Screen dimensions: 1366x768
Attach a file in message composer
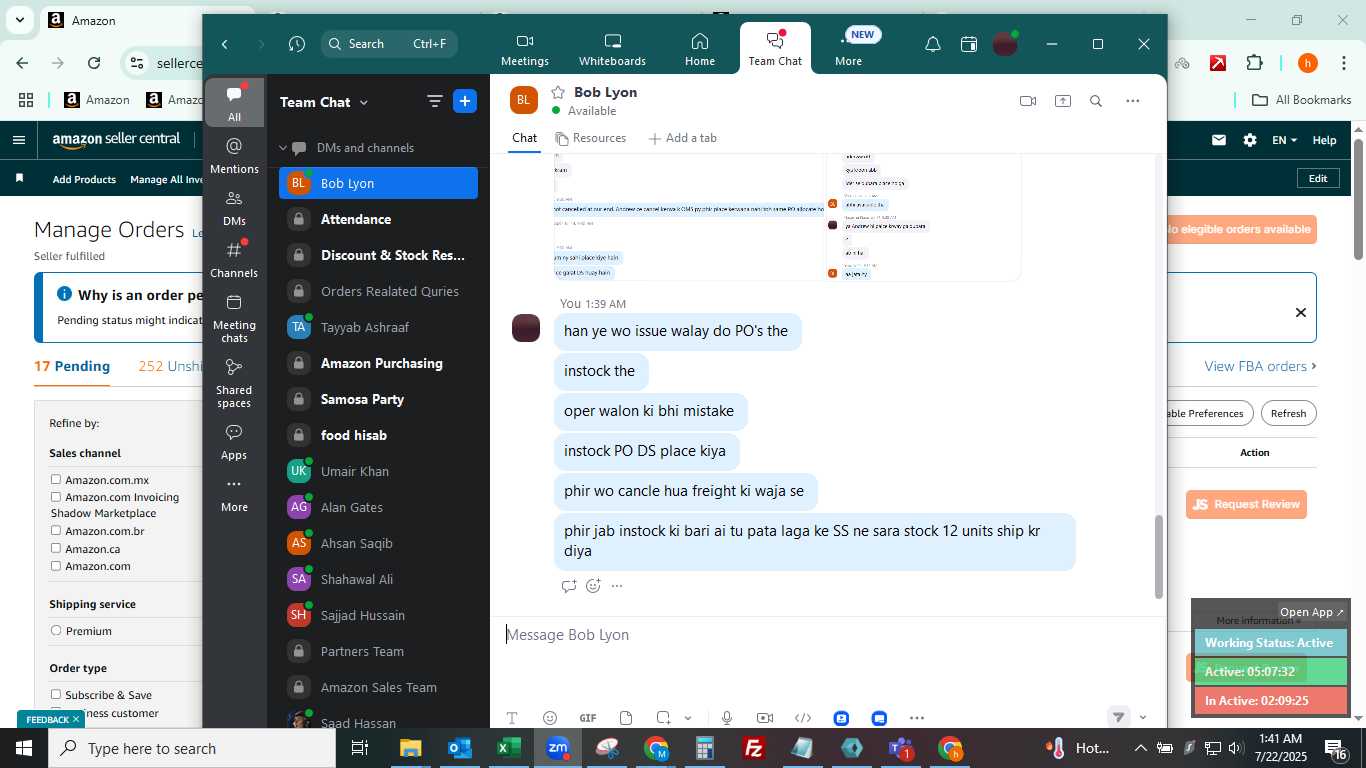tap(626, 718)
